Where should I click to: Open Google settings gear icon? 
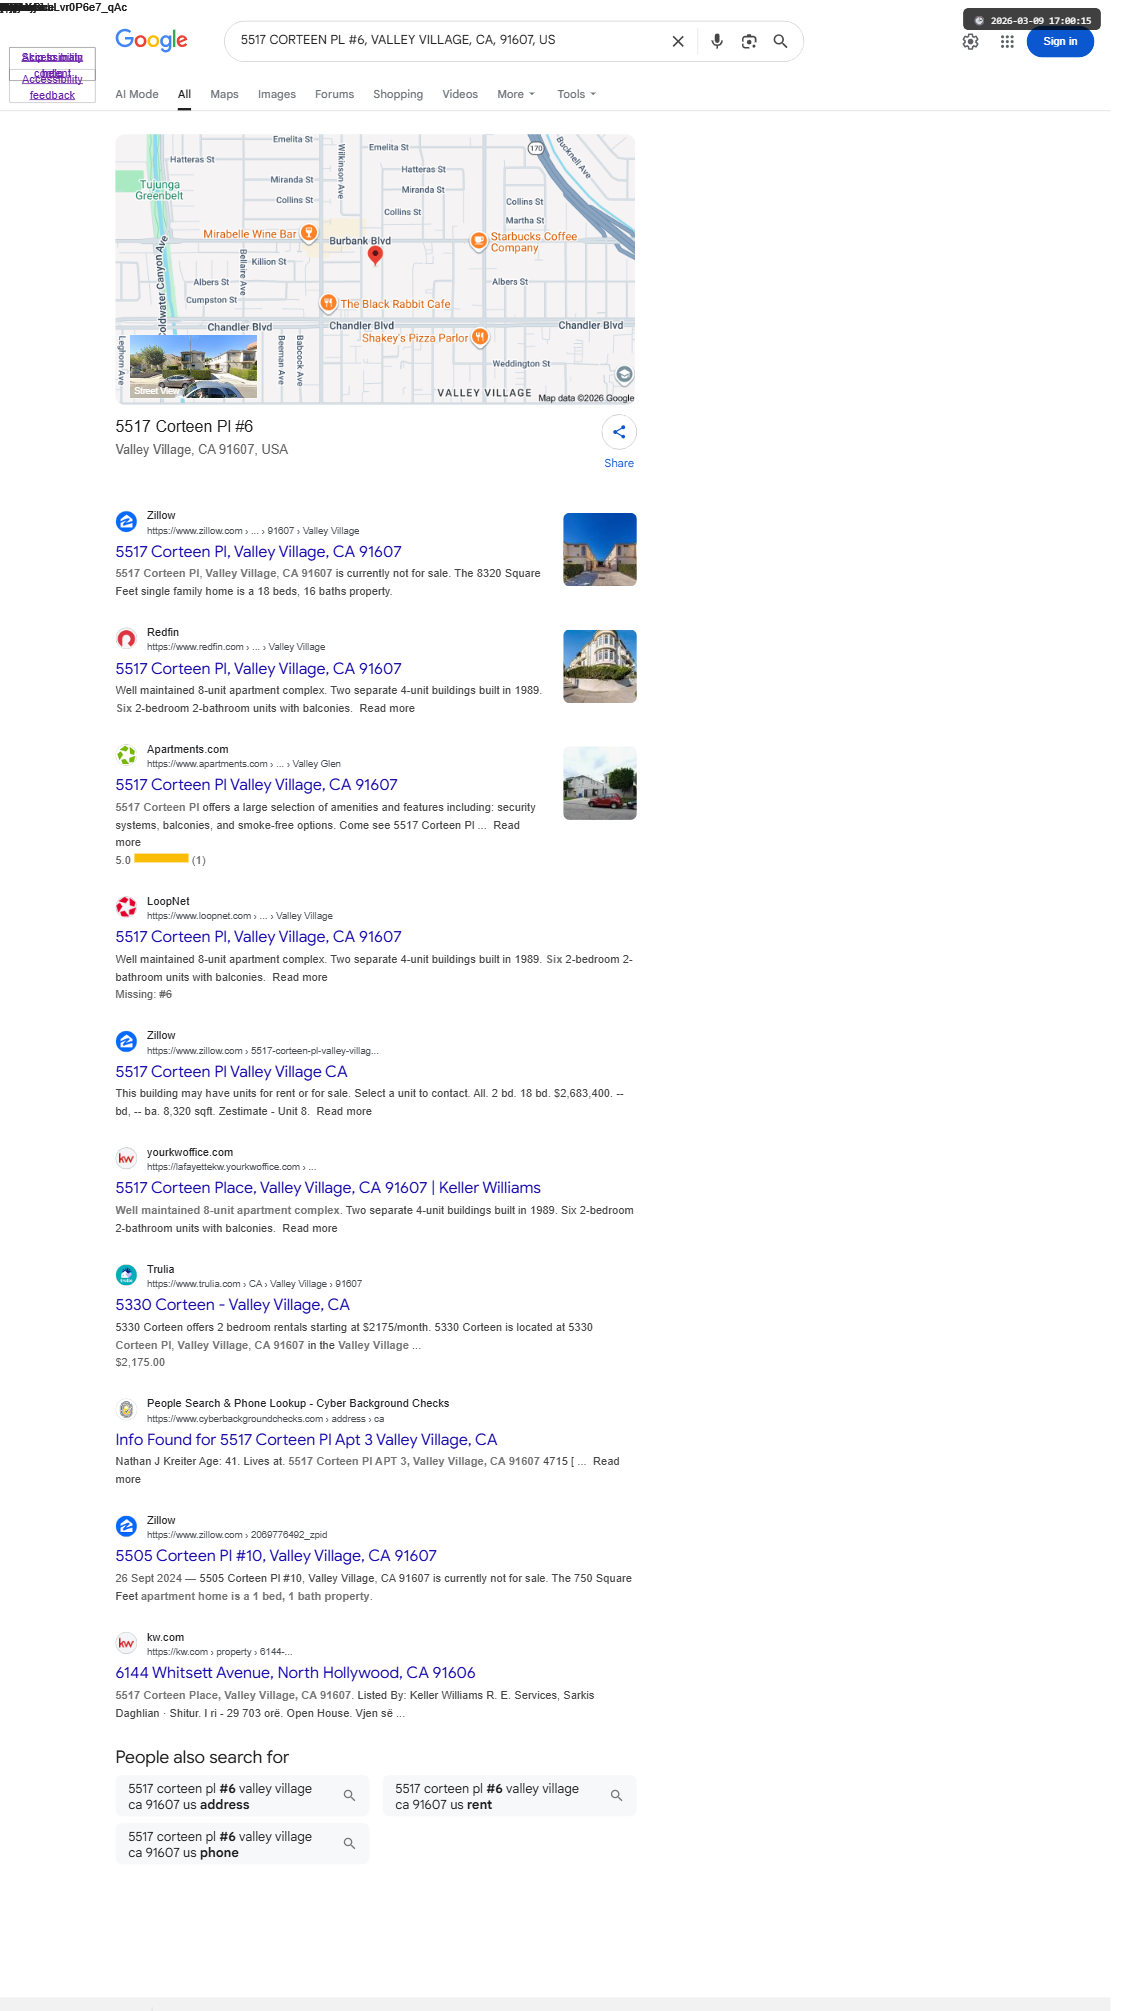(971, 41)
